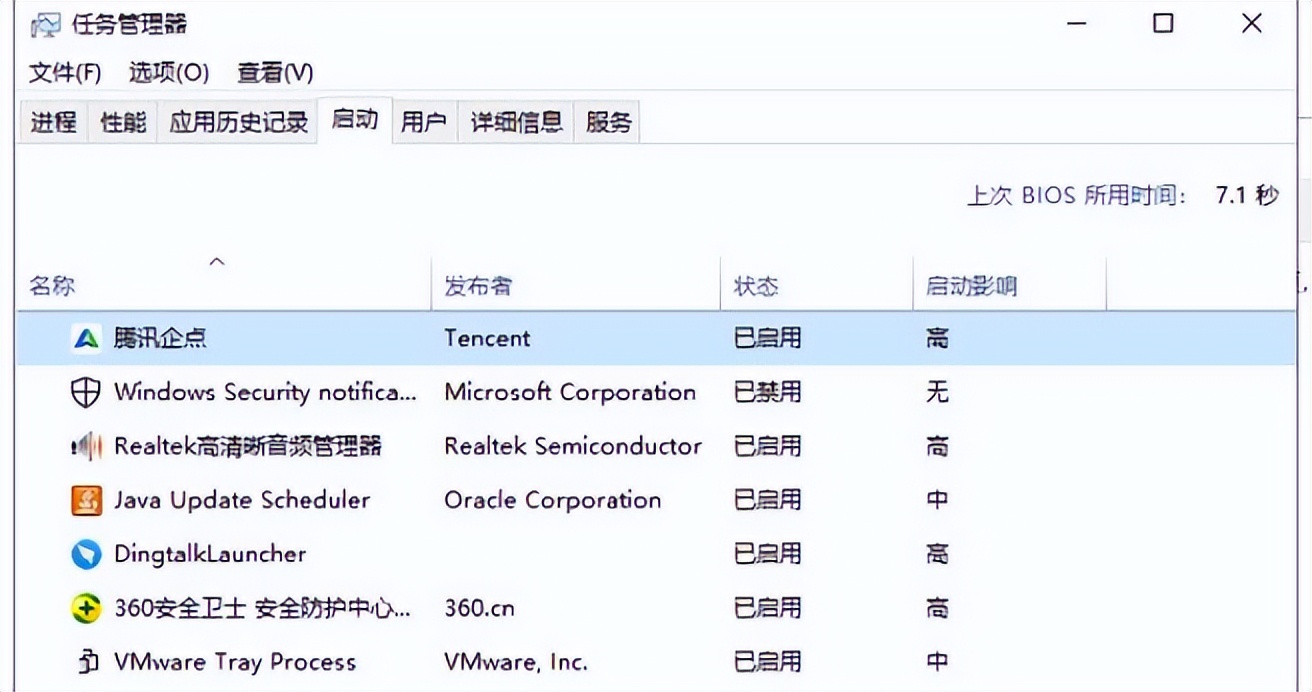
Task: Click the DingtalkLauncher blue icon
Action: coord(86,555)
